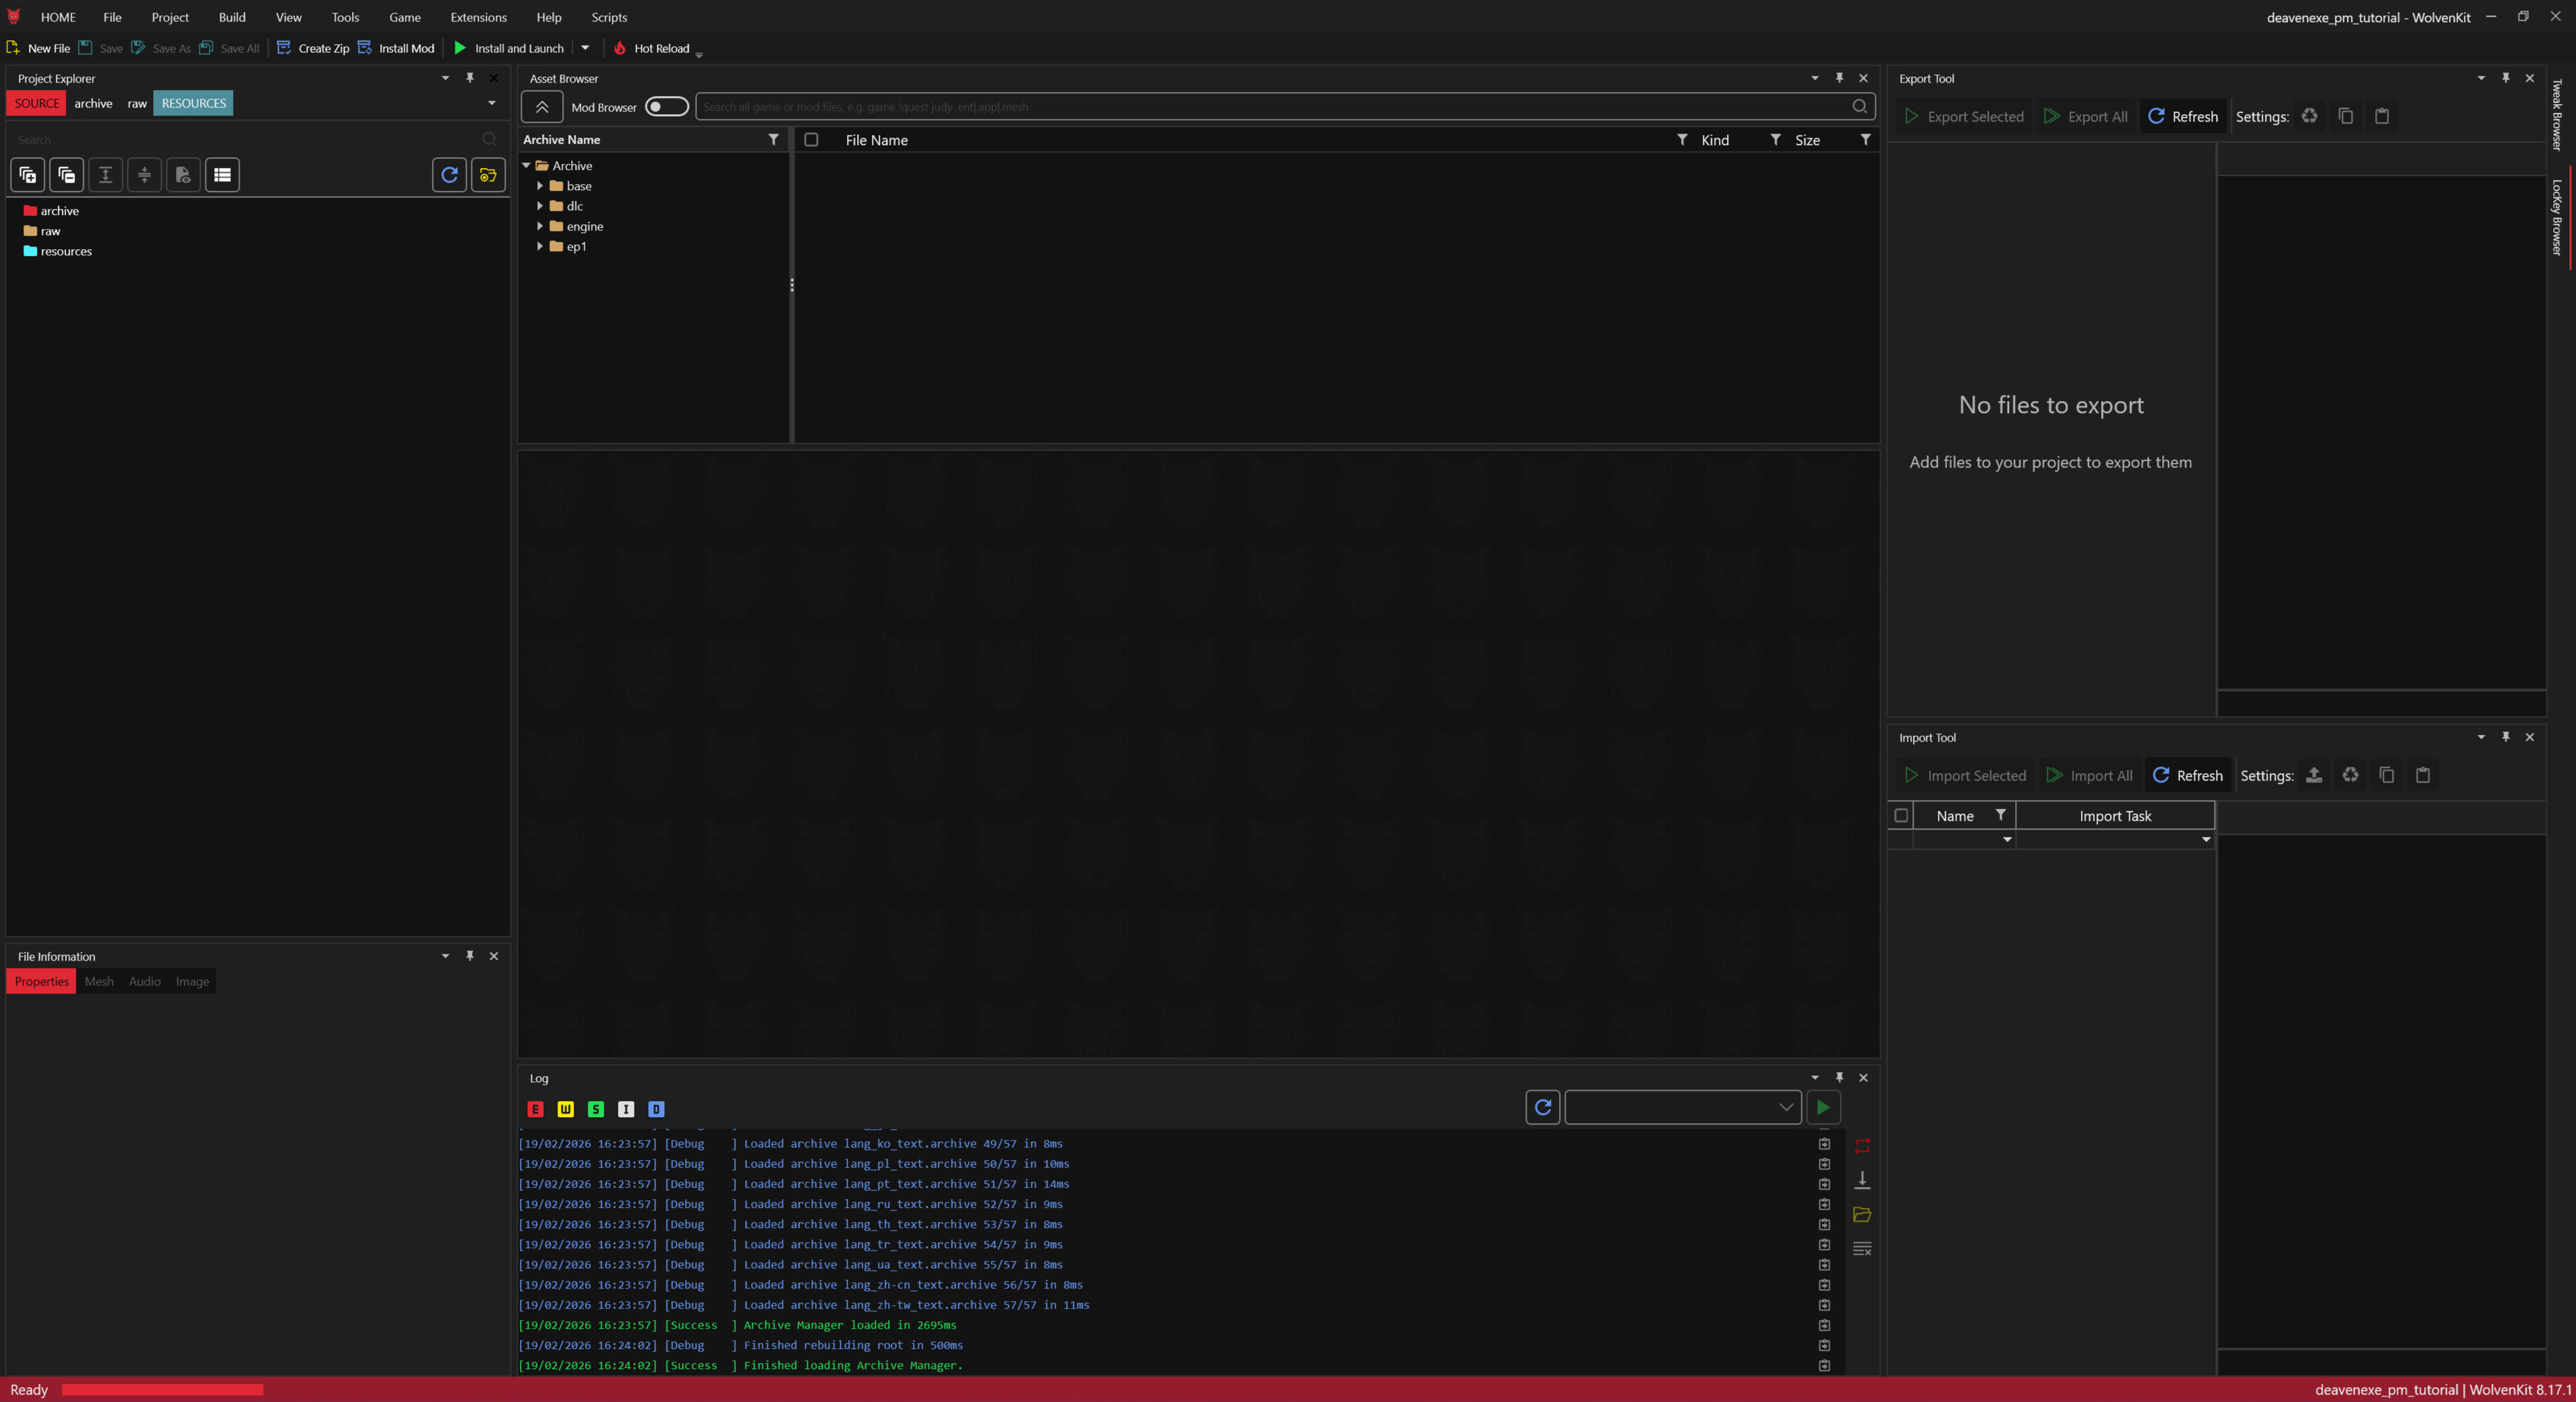Screen dimensions: 2576x1402
Task: Click the Hot Reload flame icon
Action: click(619, 48)
